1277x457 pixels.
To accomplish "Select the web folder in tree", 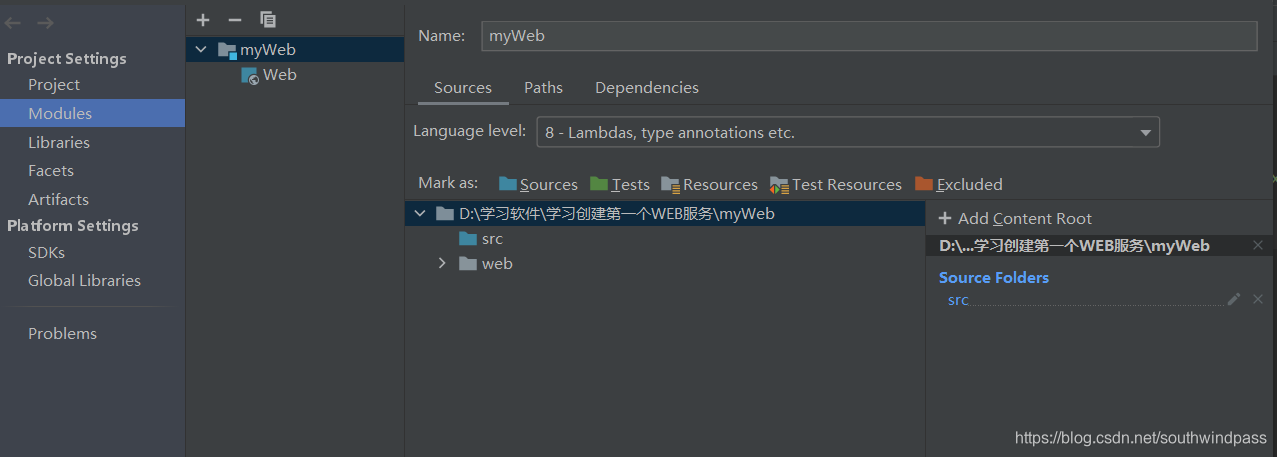I will point(486,264).
